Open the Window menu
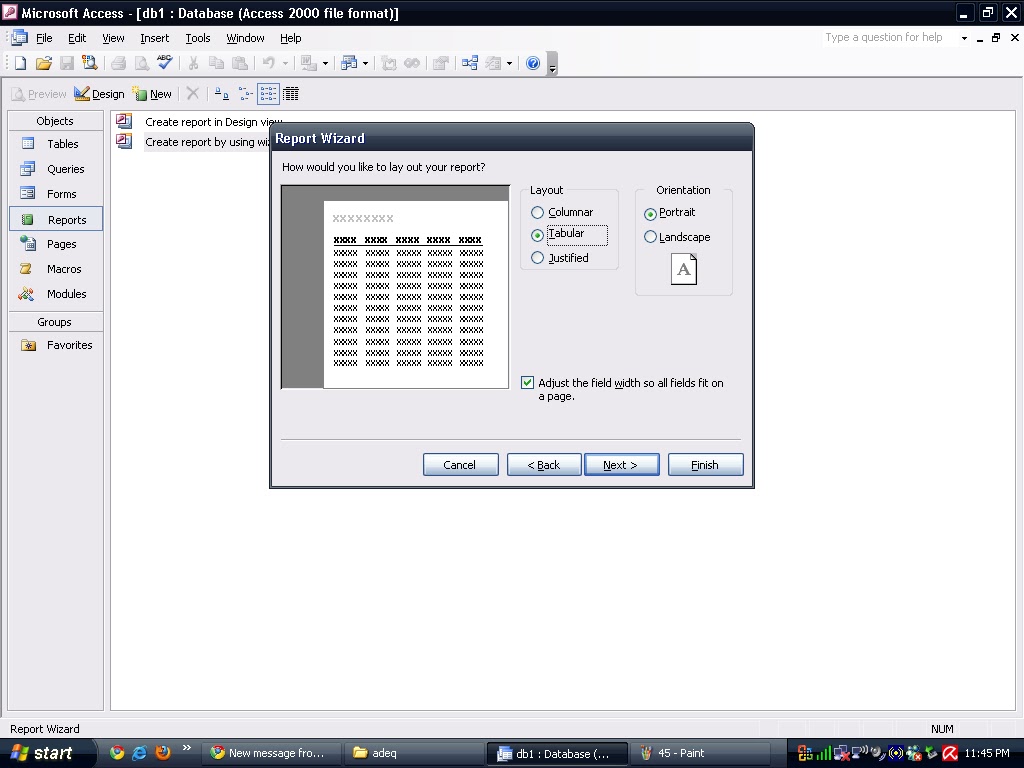Image resolution: width=1024 pixels, height=768 pixels. [245, 38]
